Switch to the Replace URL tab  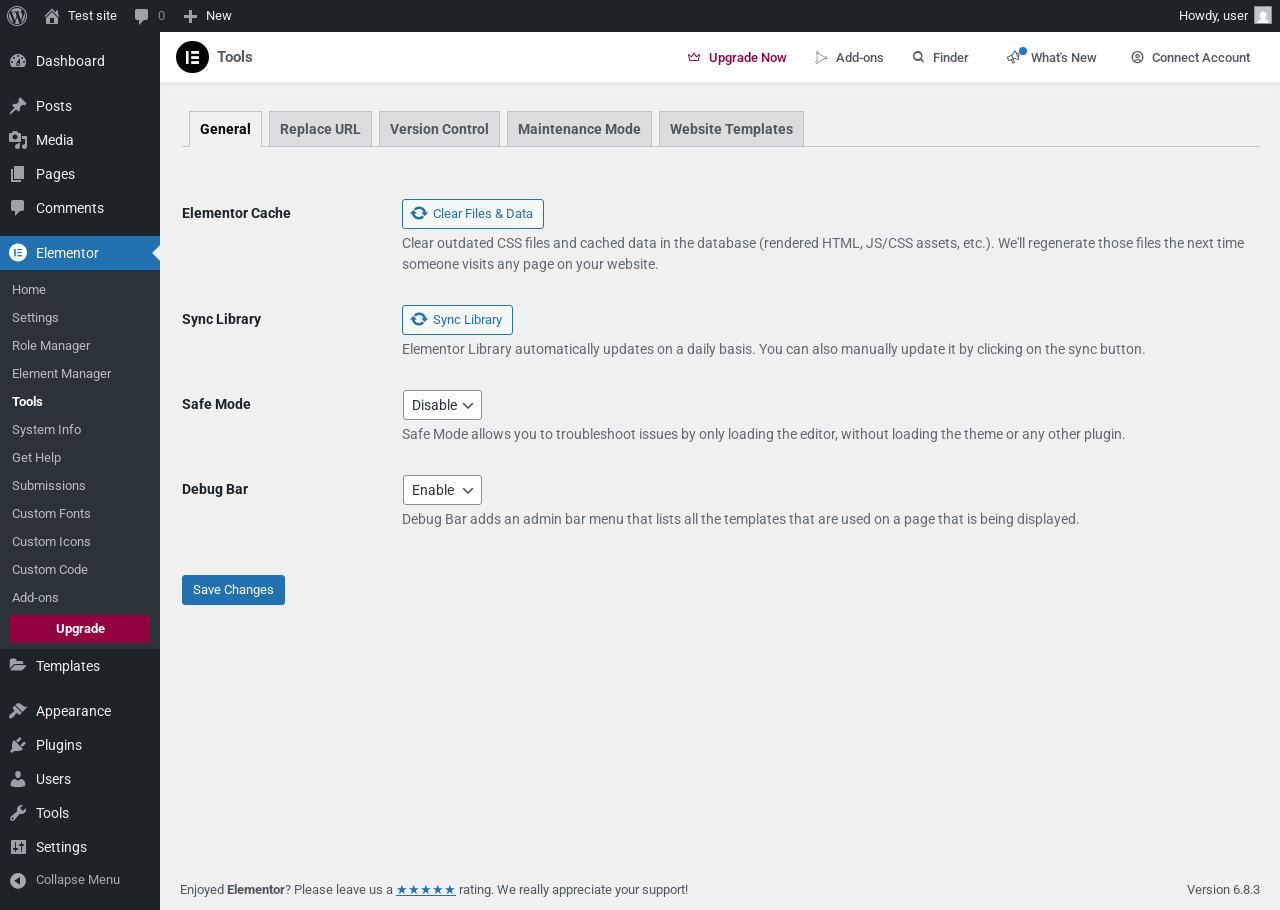320,129
